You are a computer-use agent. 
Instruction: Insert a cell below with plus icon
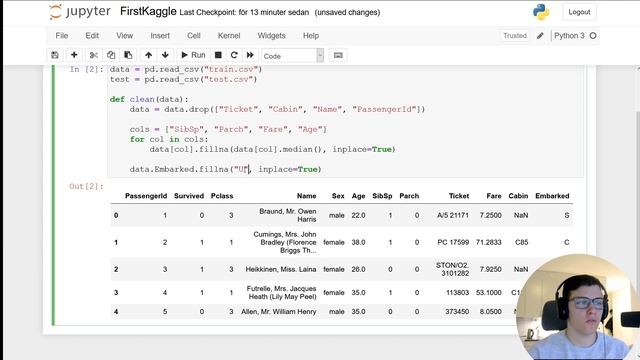74,55
